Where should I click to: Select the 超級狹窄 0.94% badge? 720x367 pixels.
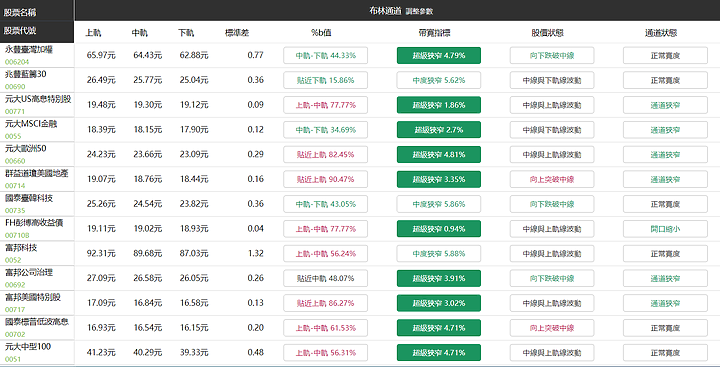(439, 229)
